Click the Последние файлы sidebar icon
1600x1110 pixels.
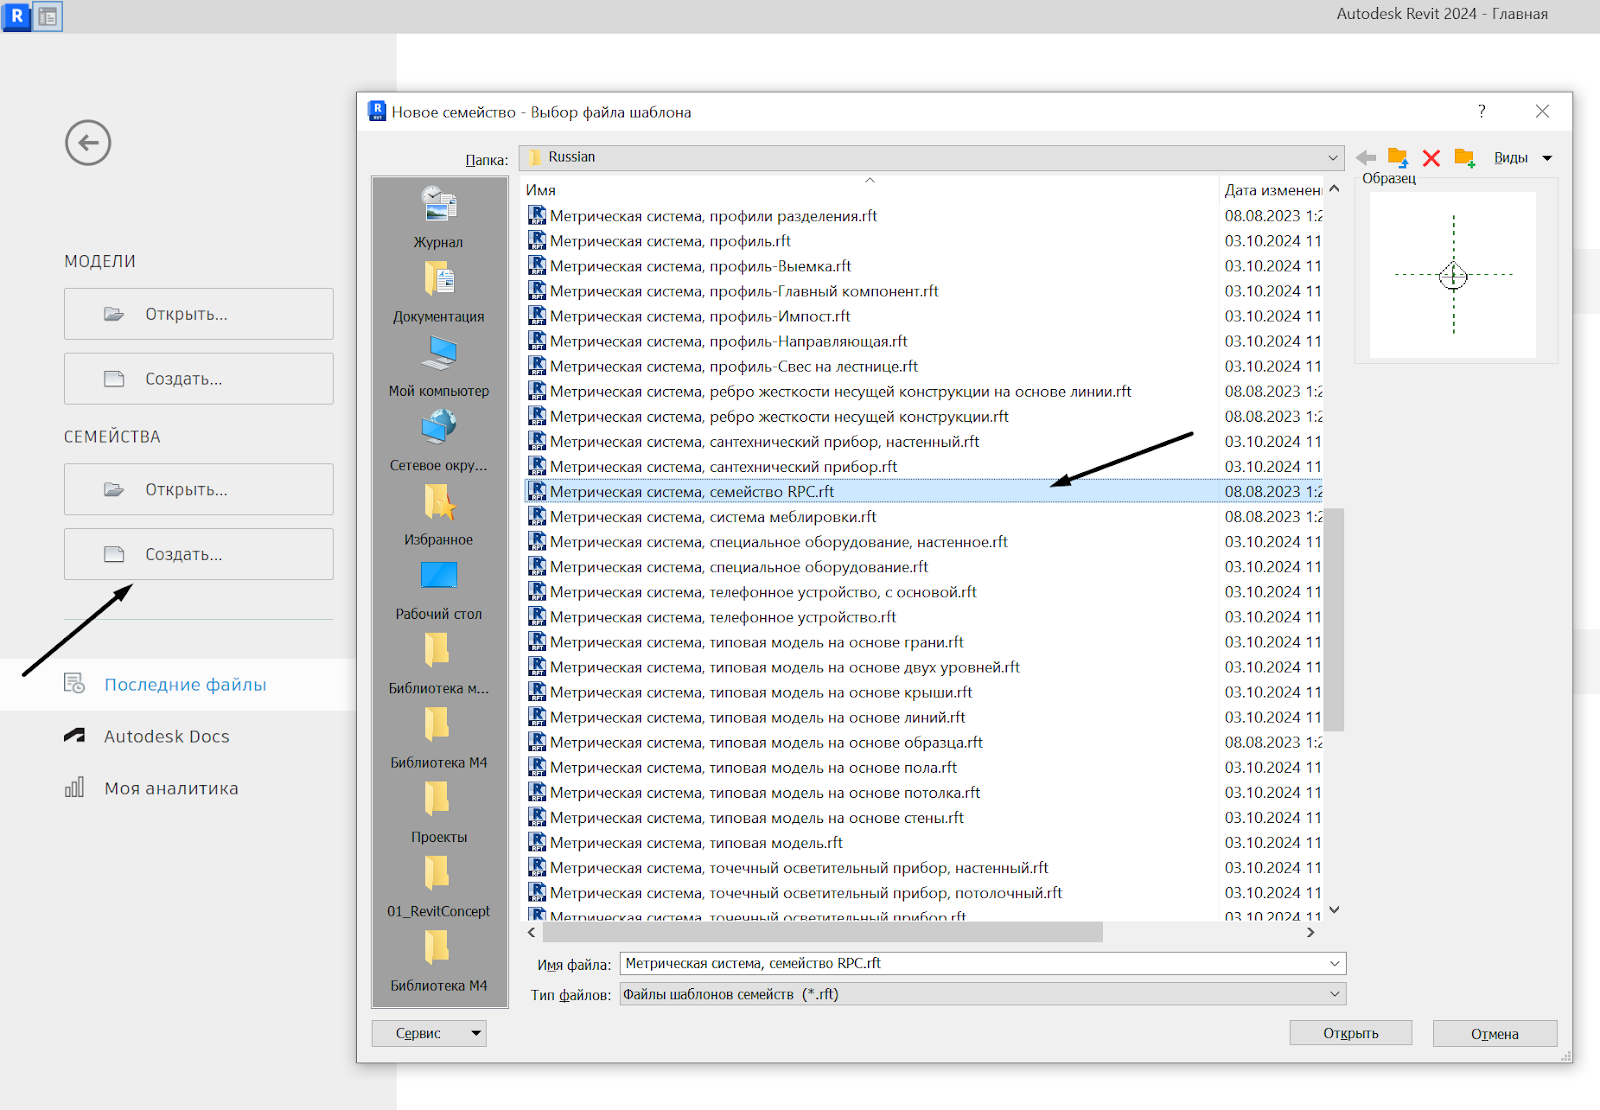[x=74, y=683]
